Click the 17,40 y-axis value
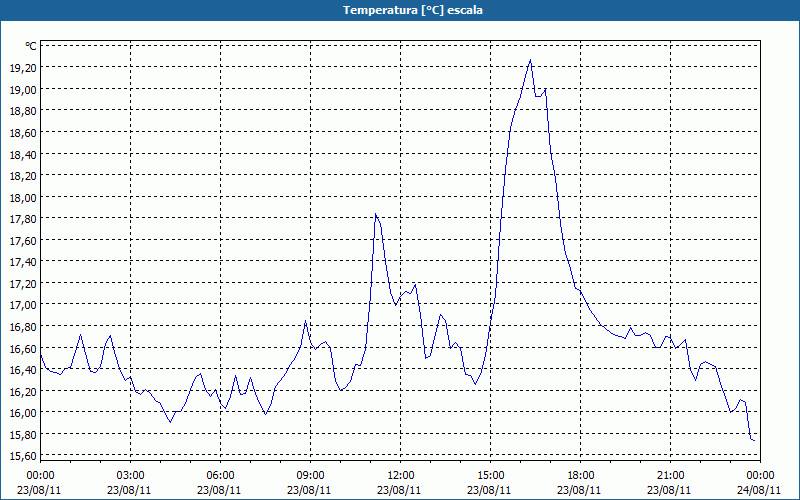Viewport: 800px width, 500px height. [x=23, y=262]
